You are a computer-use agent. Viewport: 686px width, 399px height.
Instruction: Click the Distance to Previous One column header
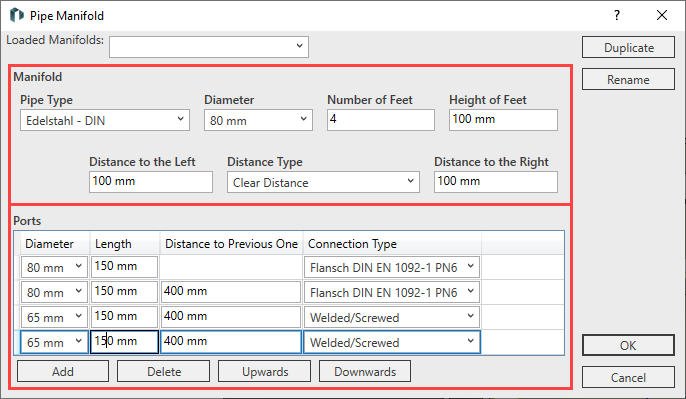coord(231,243)
